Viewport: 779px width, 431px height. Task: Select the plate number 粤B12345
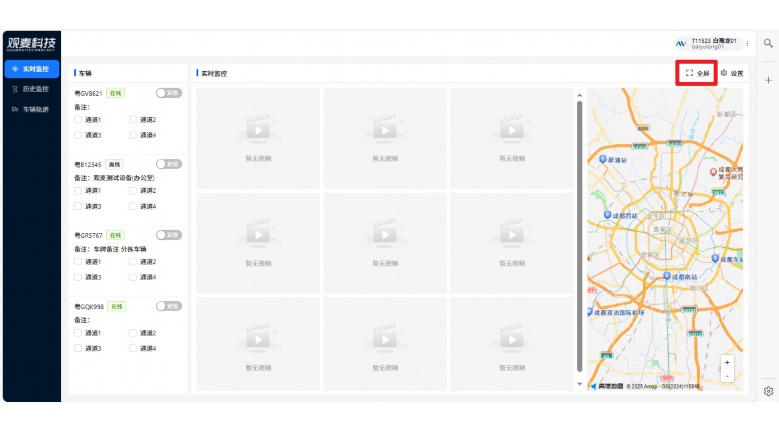pos(88,164)
